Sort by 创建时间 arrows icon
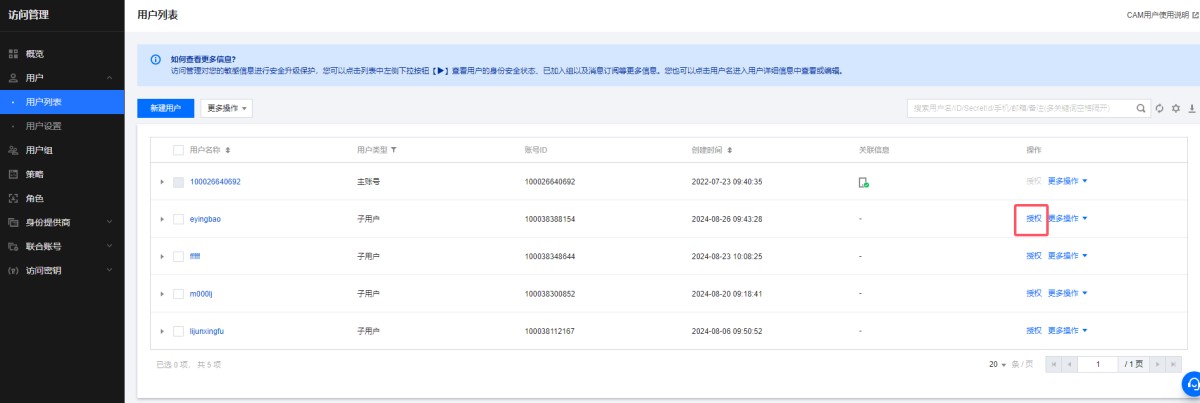This screenshot has width=1200, height=403. tap(730, 150)
